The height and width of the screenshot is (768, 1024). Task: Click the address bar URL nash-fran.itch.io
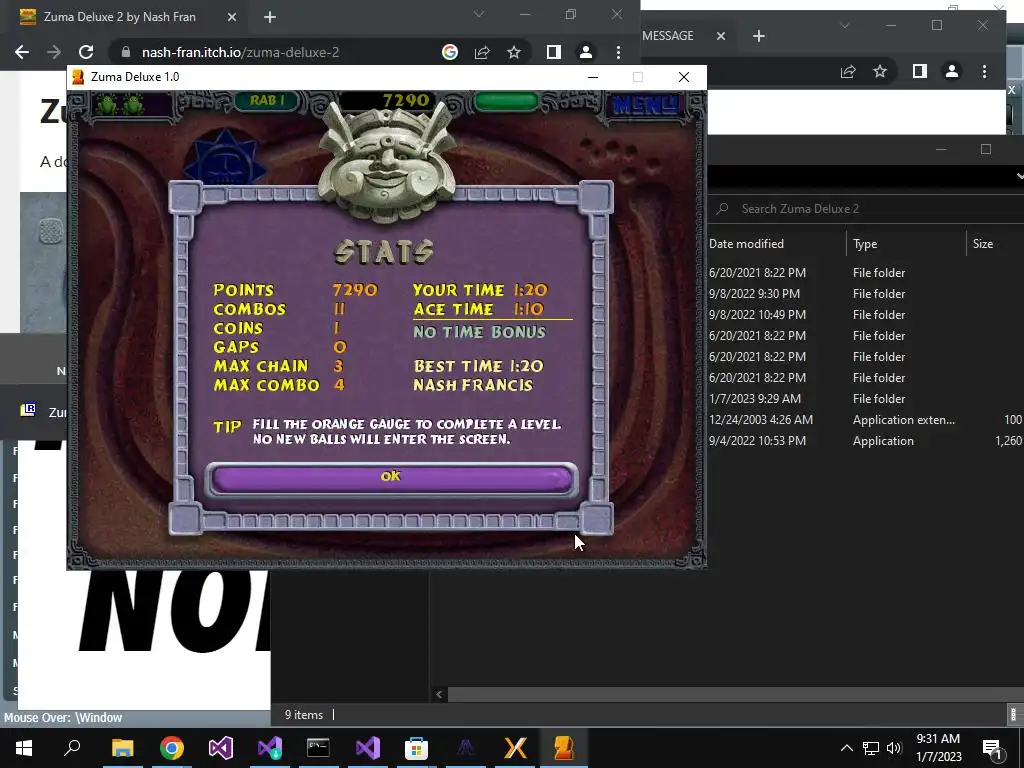click(x=240, y=52)
